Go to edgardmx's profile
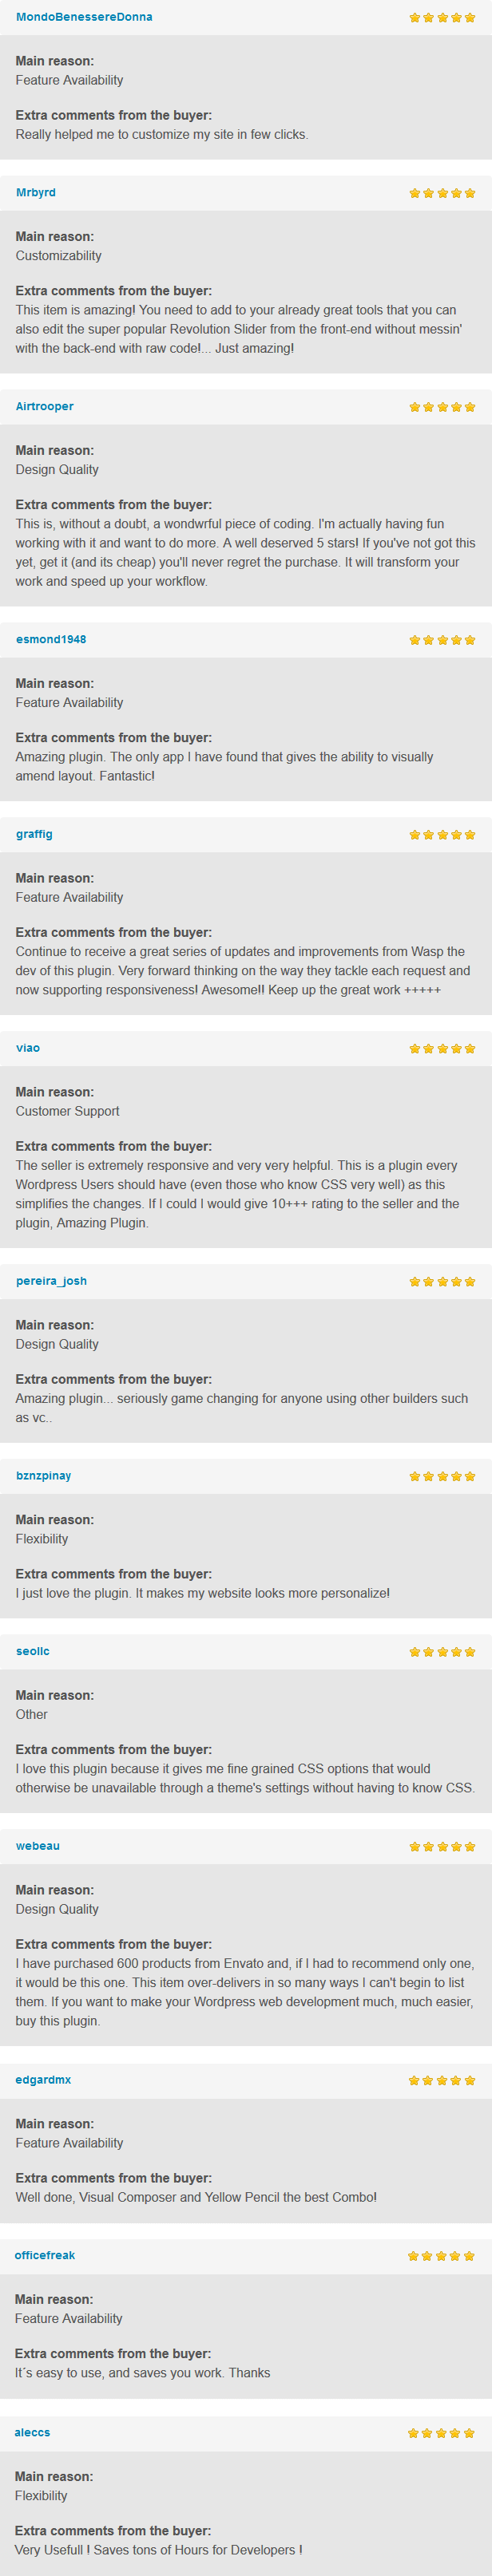The image size is (492, 2576). [43, 2080]
